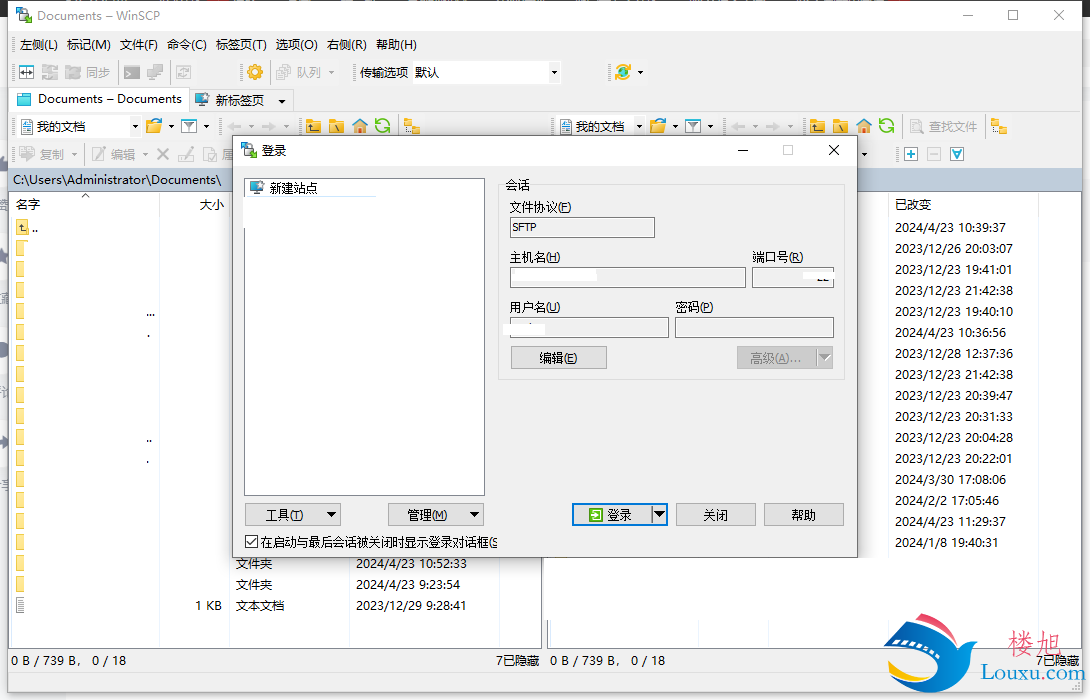Click the 关闭 close button in login dialog
This screenshot has width=1090, height=700.
pos(715,515)
